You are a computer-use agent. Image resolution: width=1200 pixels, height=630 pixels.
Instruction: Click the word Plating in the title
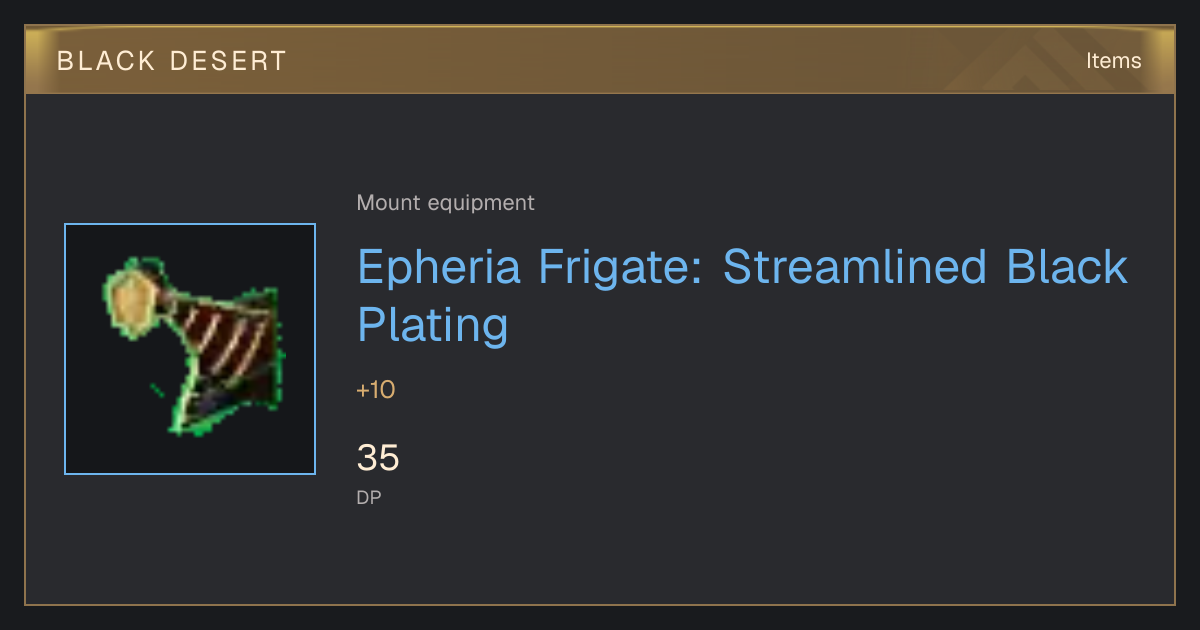[433, 325]
